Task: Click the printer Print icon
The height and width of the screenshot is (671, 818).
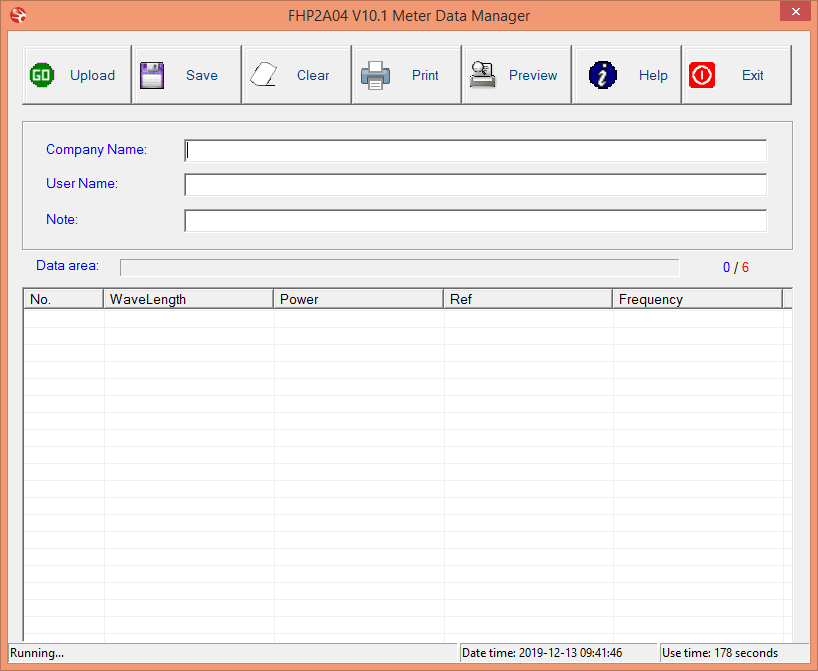Action: coord(375,76)
